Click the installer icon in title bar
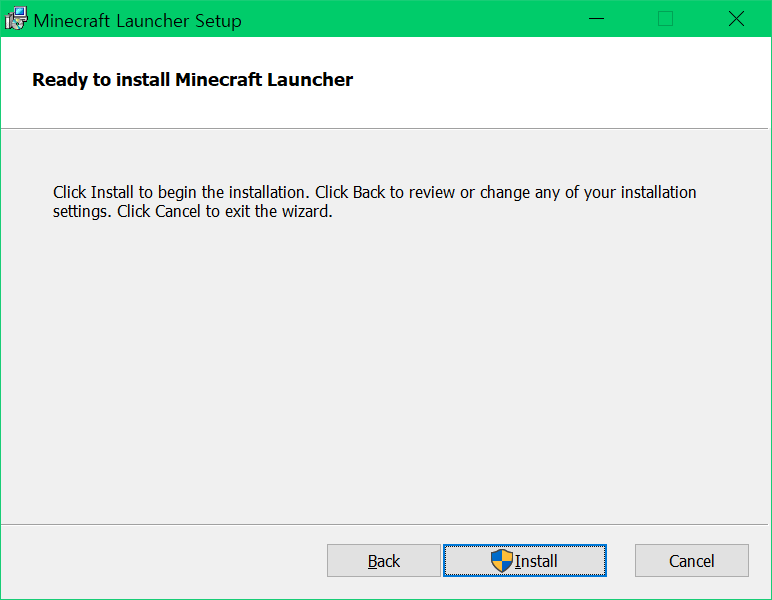 (x=16, y=19)
